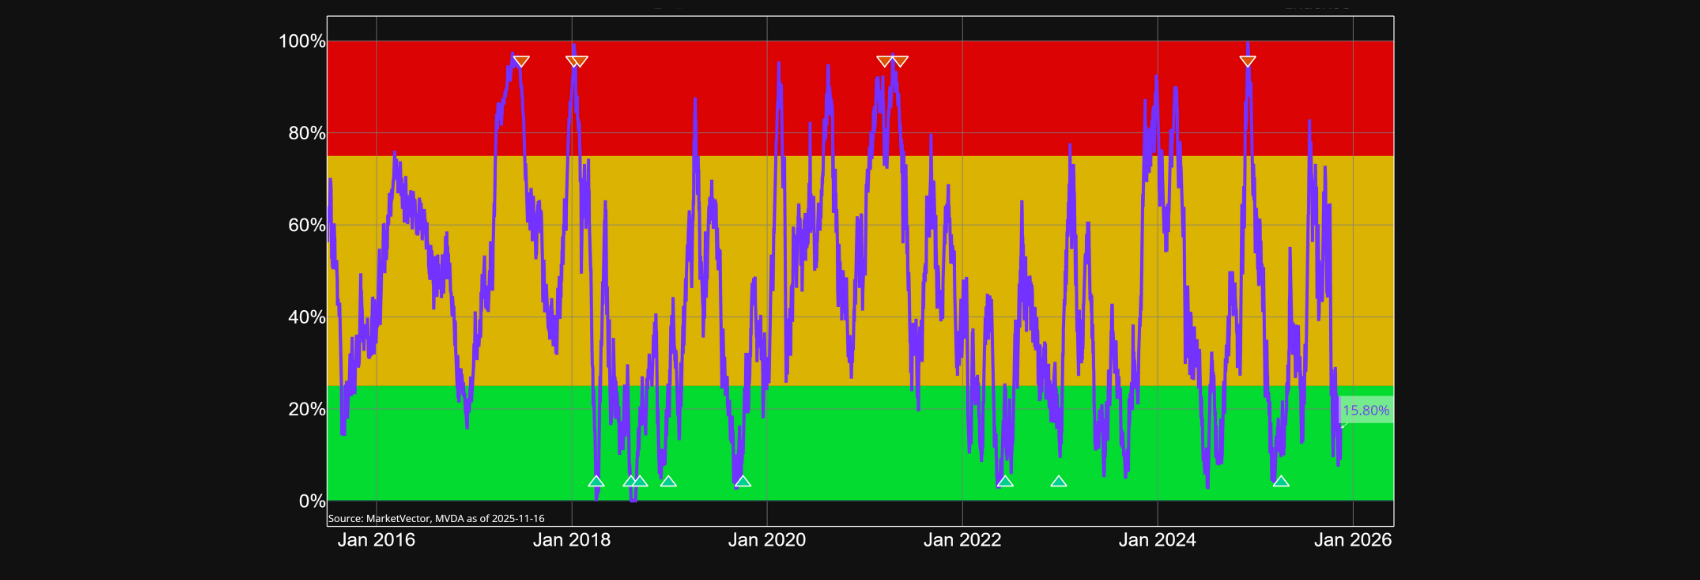The image size is (1700, 580).
Task: Select the green triangle marker in late 2019
Action: [x=742, y=481]
